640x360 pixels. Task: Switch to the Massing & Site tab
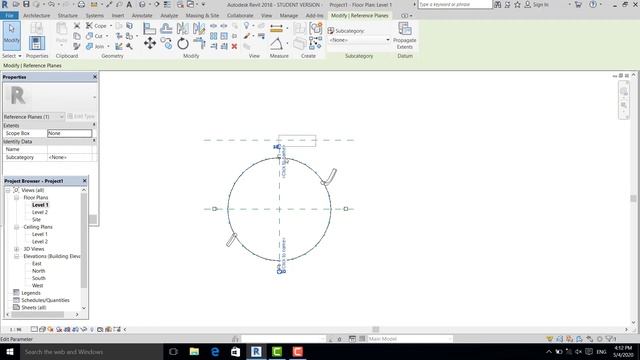pyautogui.click(x=202, y=16)
